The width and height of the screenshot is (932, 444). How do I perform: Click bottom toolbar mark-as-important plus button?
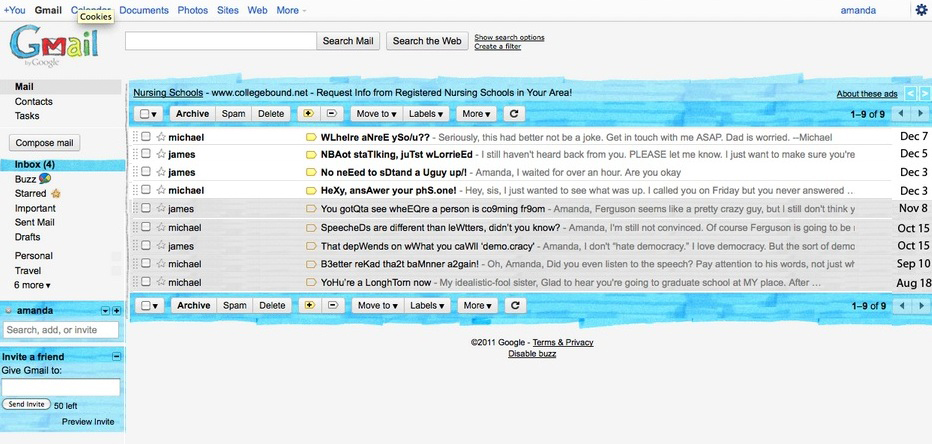pyautogui.click(x=310, y=306)
